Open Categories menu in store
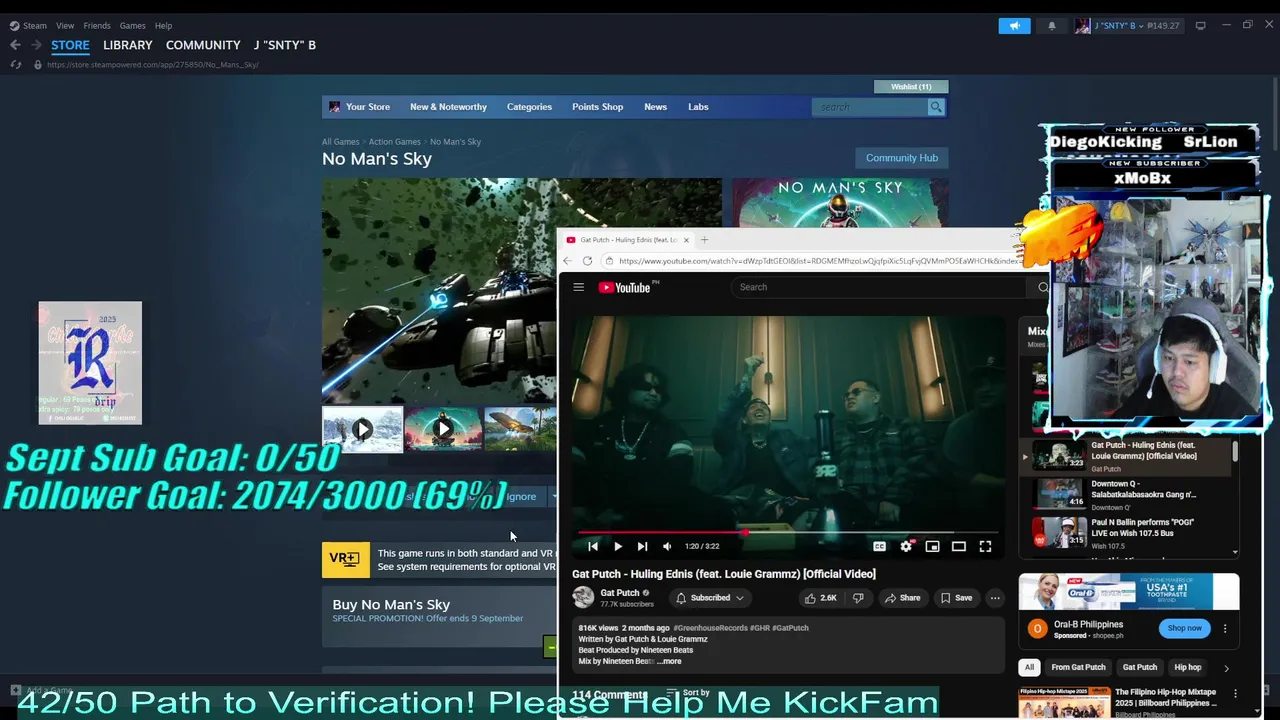1280x720 pixels. tap(529, 107)
